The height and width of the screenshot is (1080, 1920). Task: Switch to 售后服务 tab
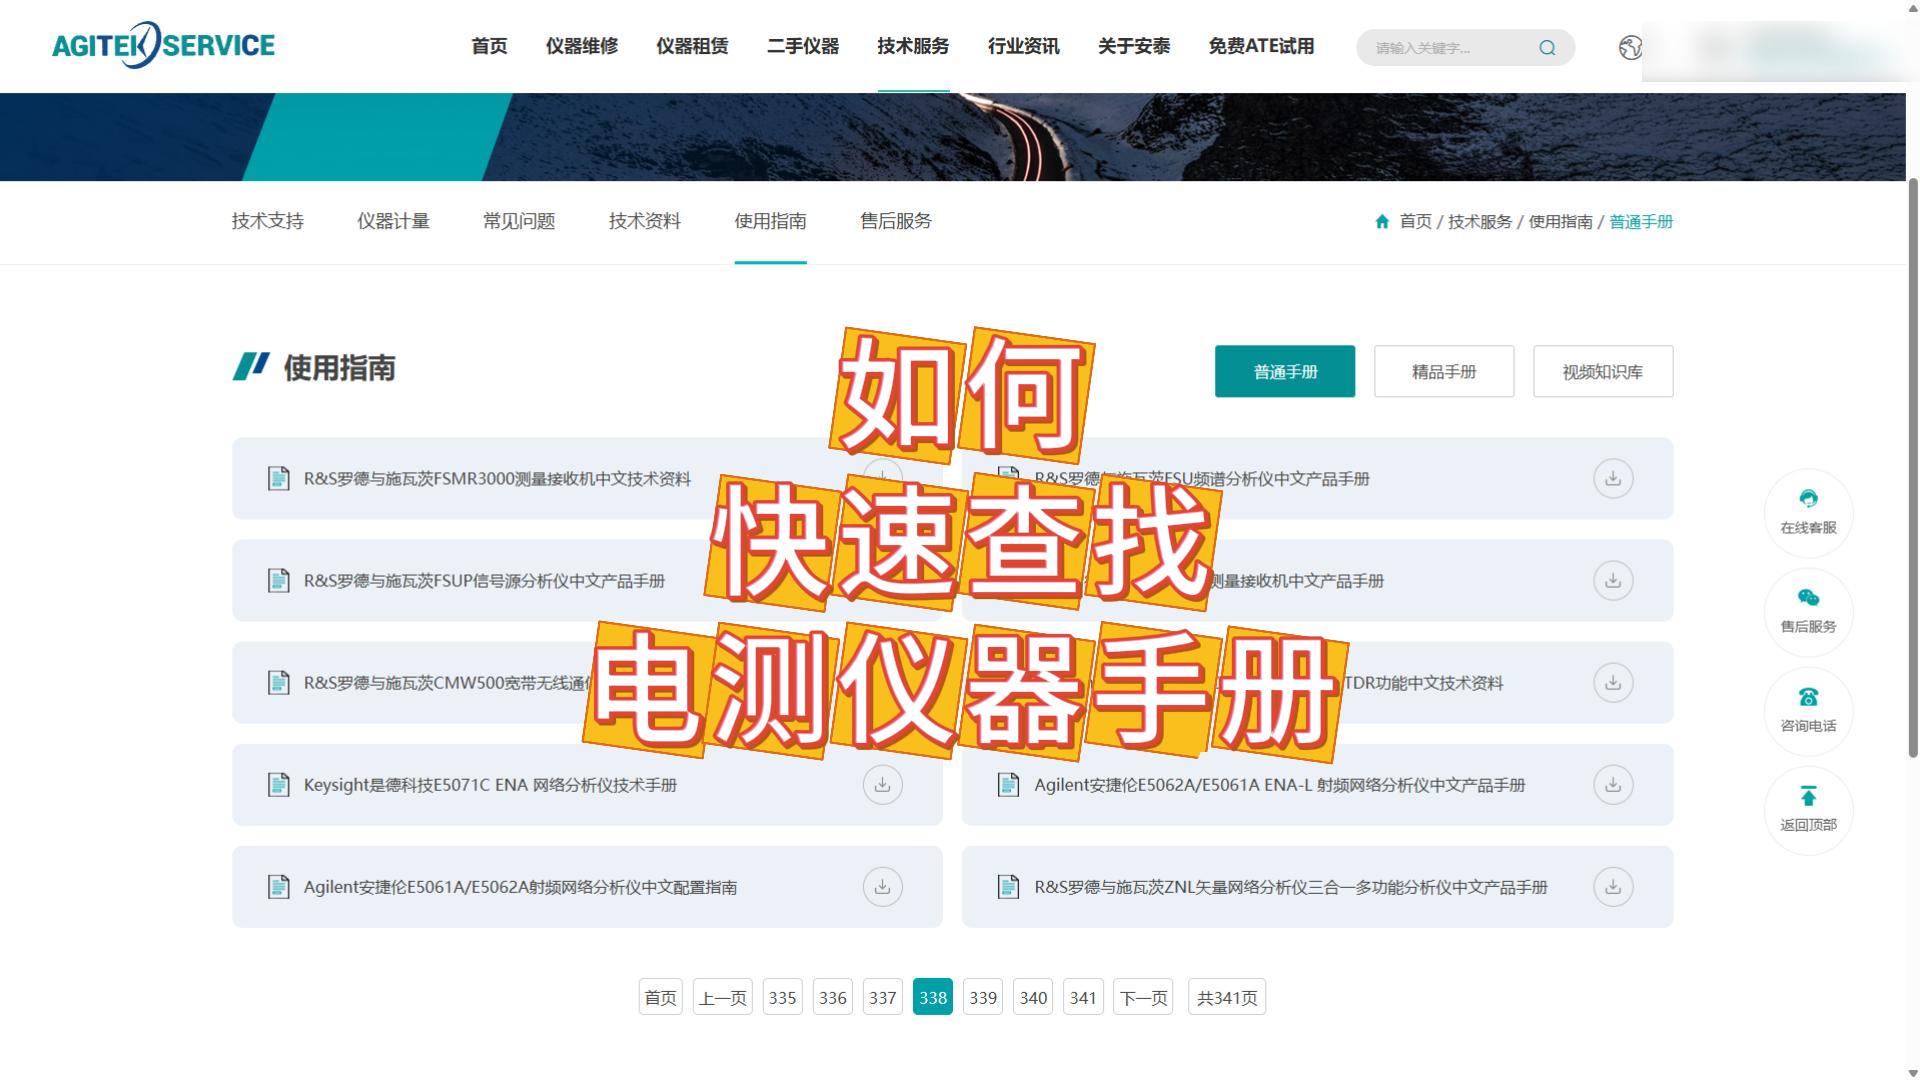point(896,221)
